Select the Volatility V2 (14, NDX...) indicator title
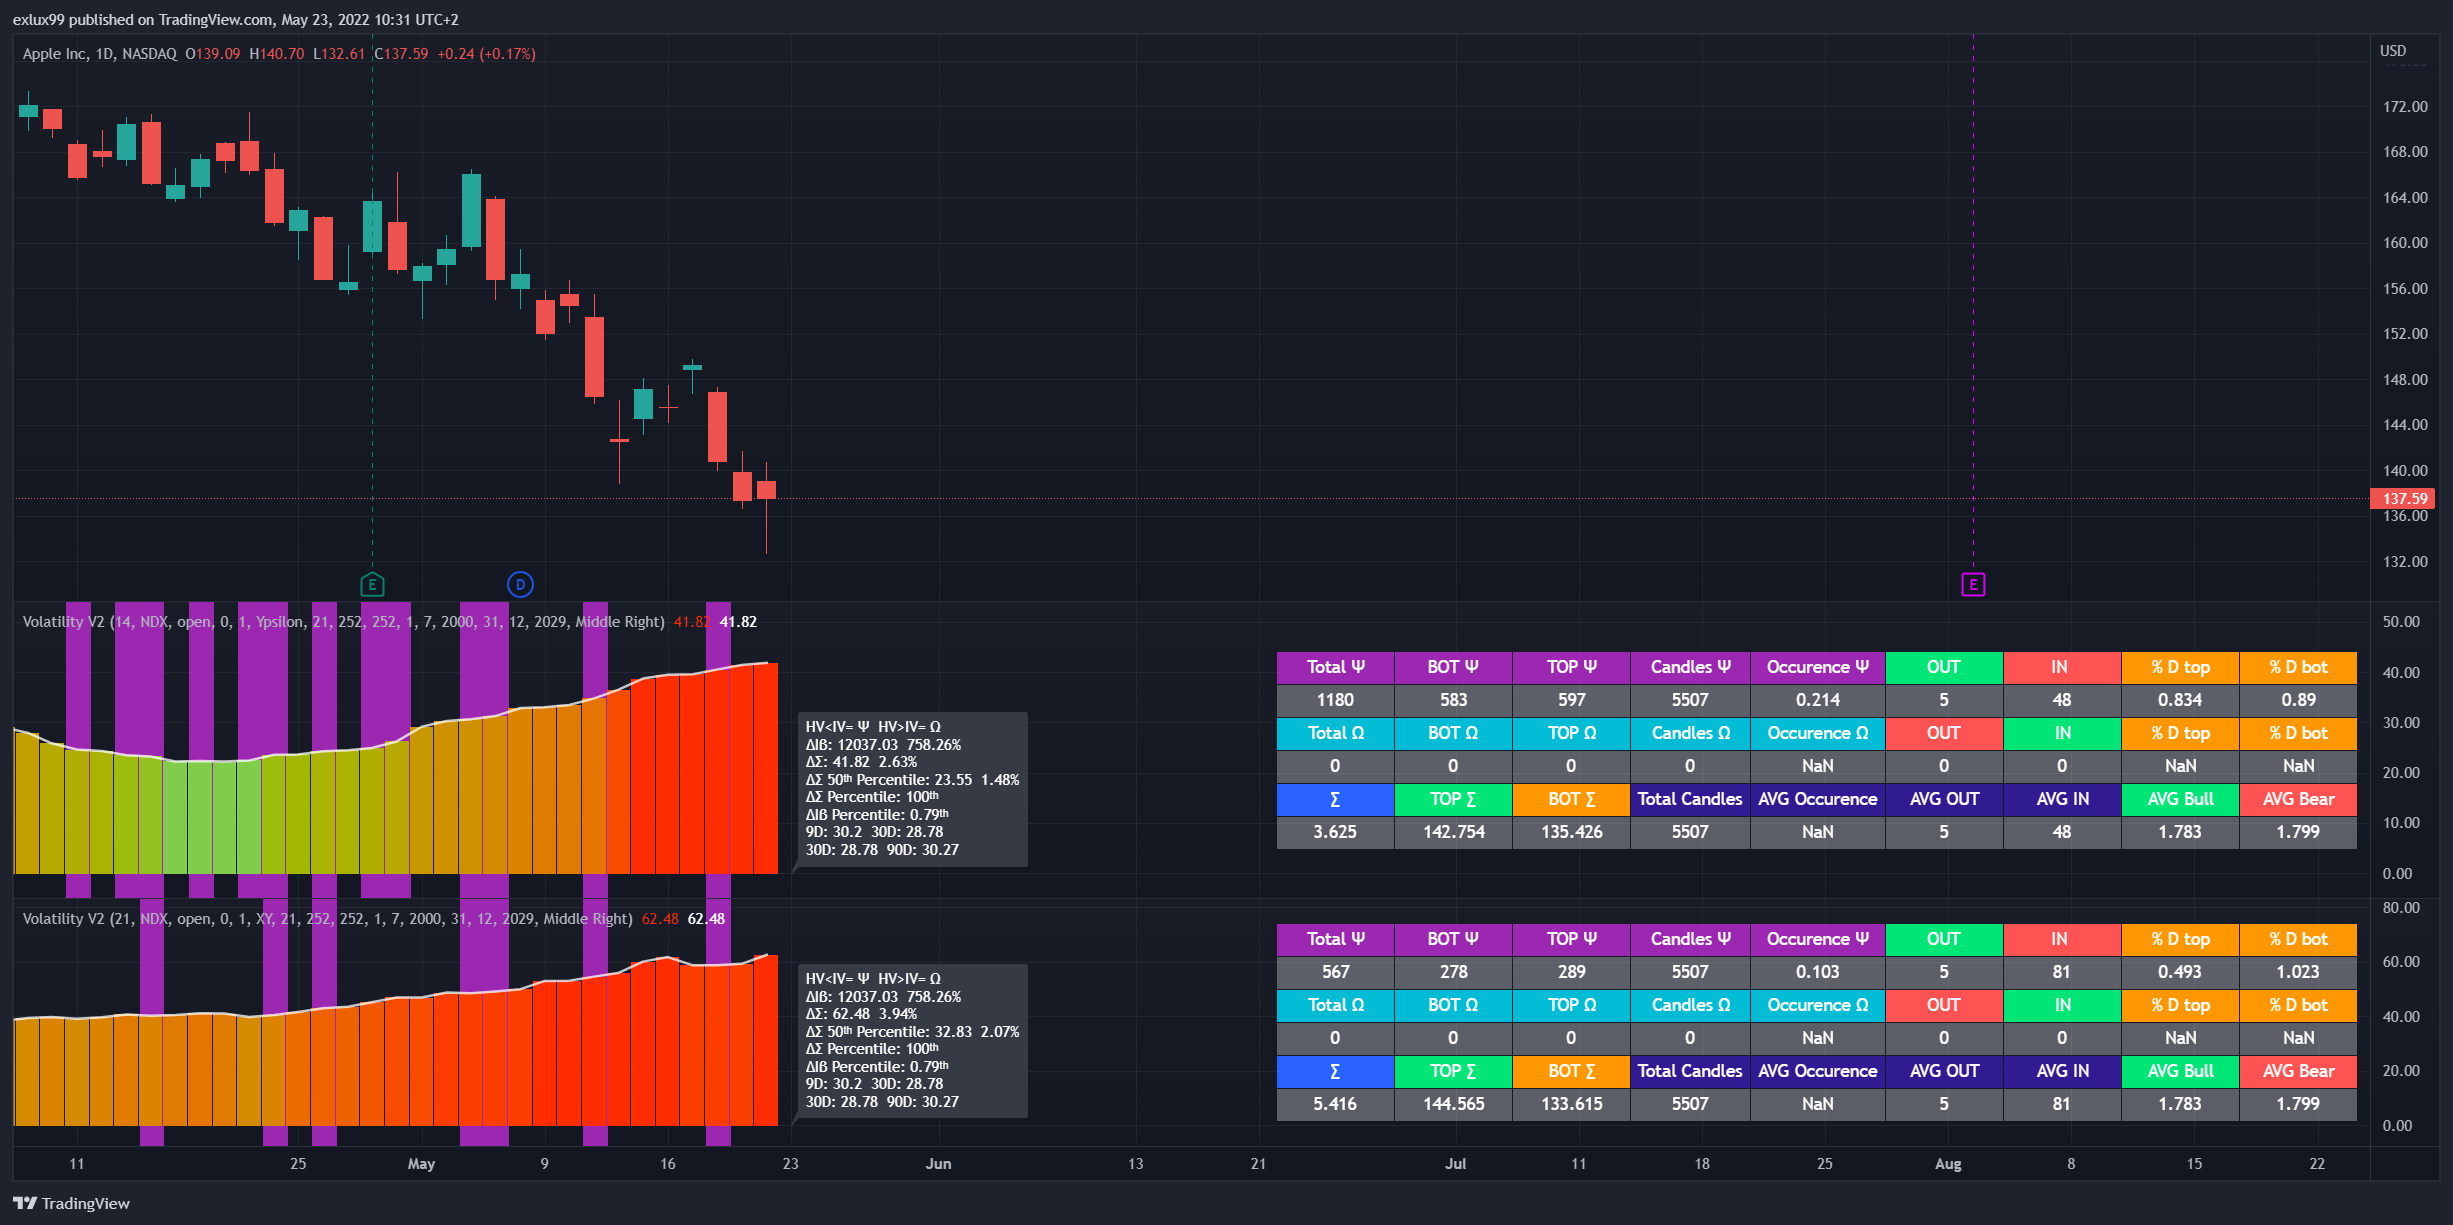 [343, 622]
